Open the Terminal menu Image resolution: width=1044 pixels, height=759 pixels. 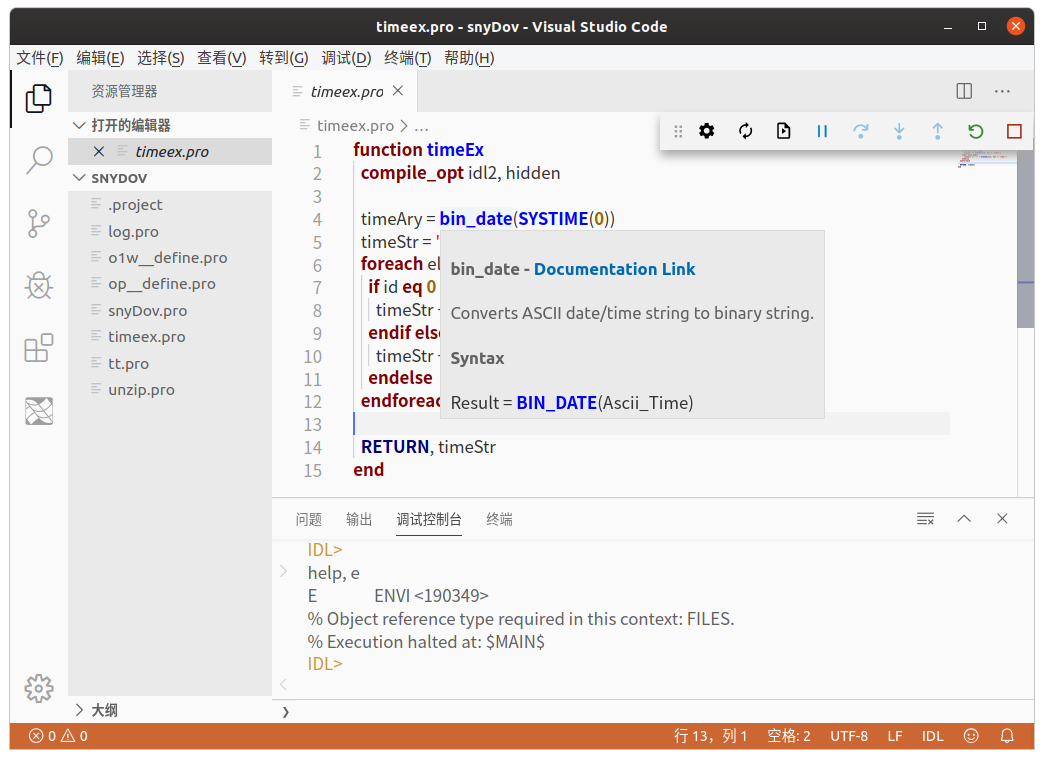click(407, 59)
